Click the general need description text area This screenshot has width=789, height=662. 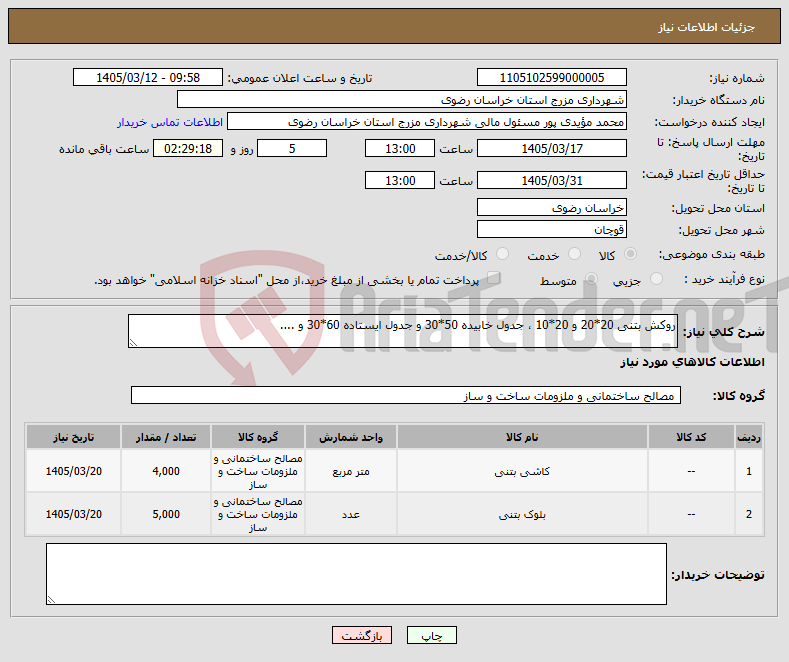(403, 331)
